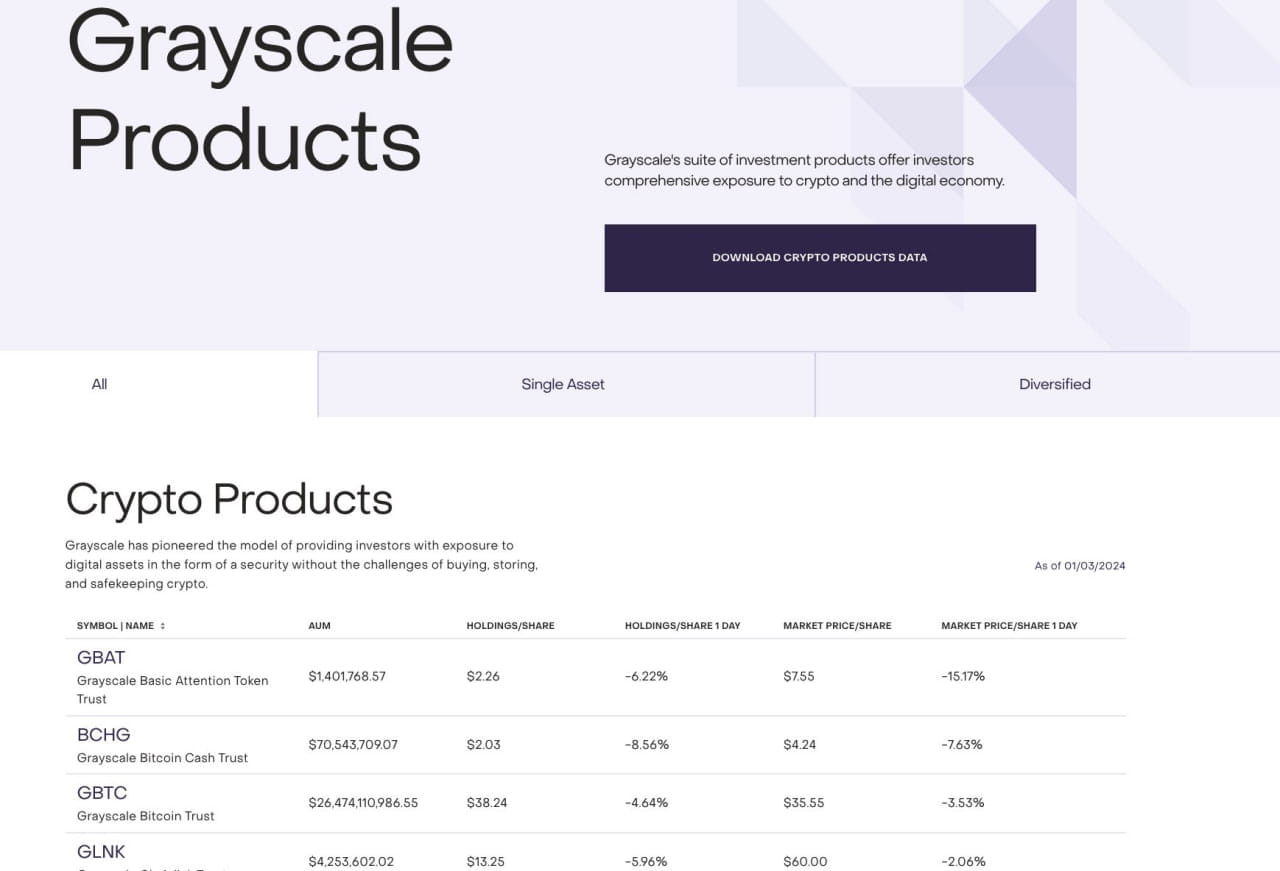Screen dimensions: 1280x871
Task: Click GBTC AUM value $26,474,110,986.55
Action: (x=363, y=803)
